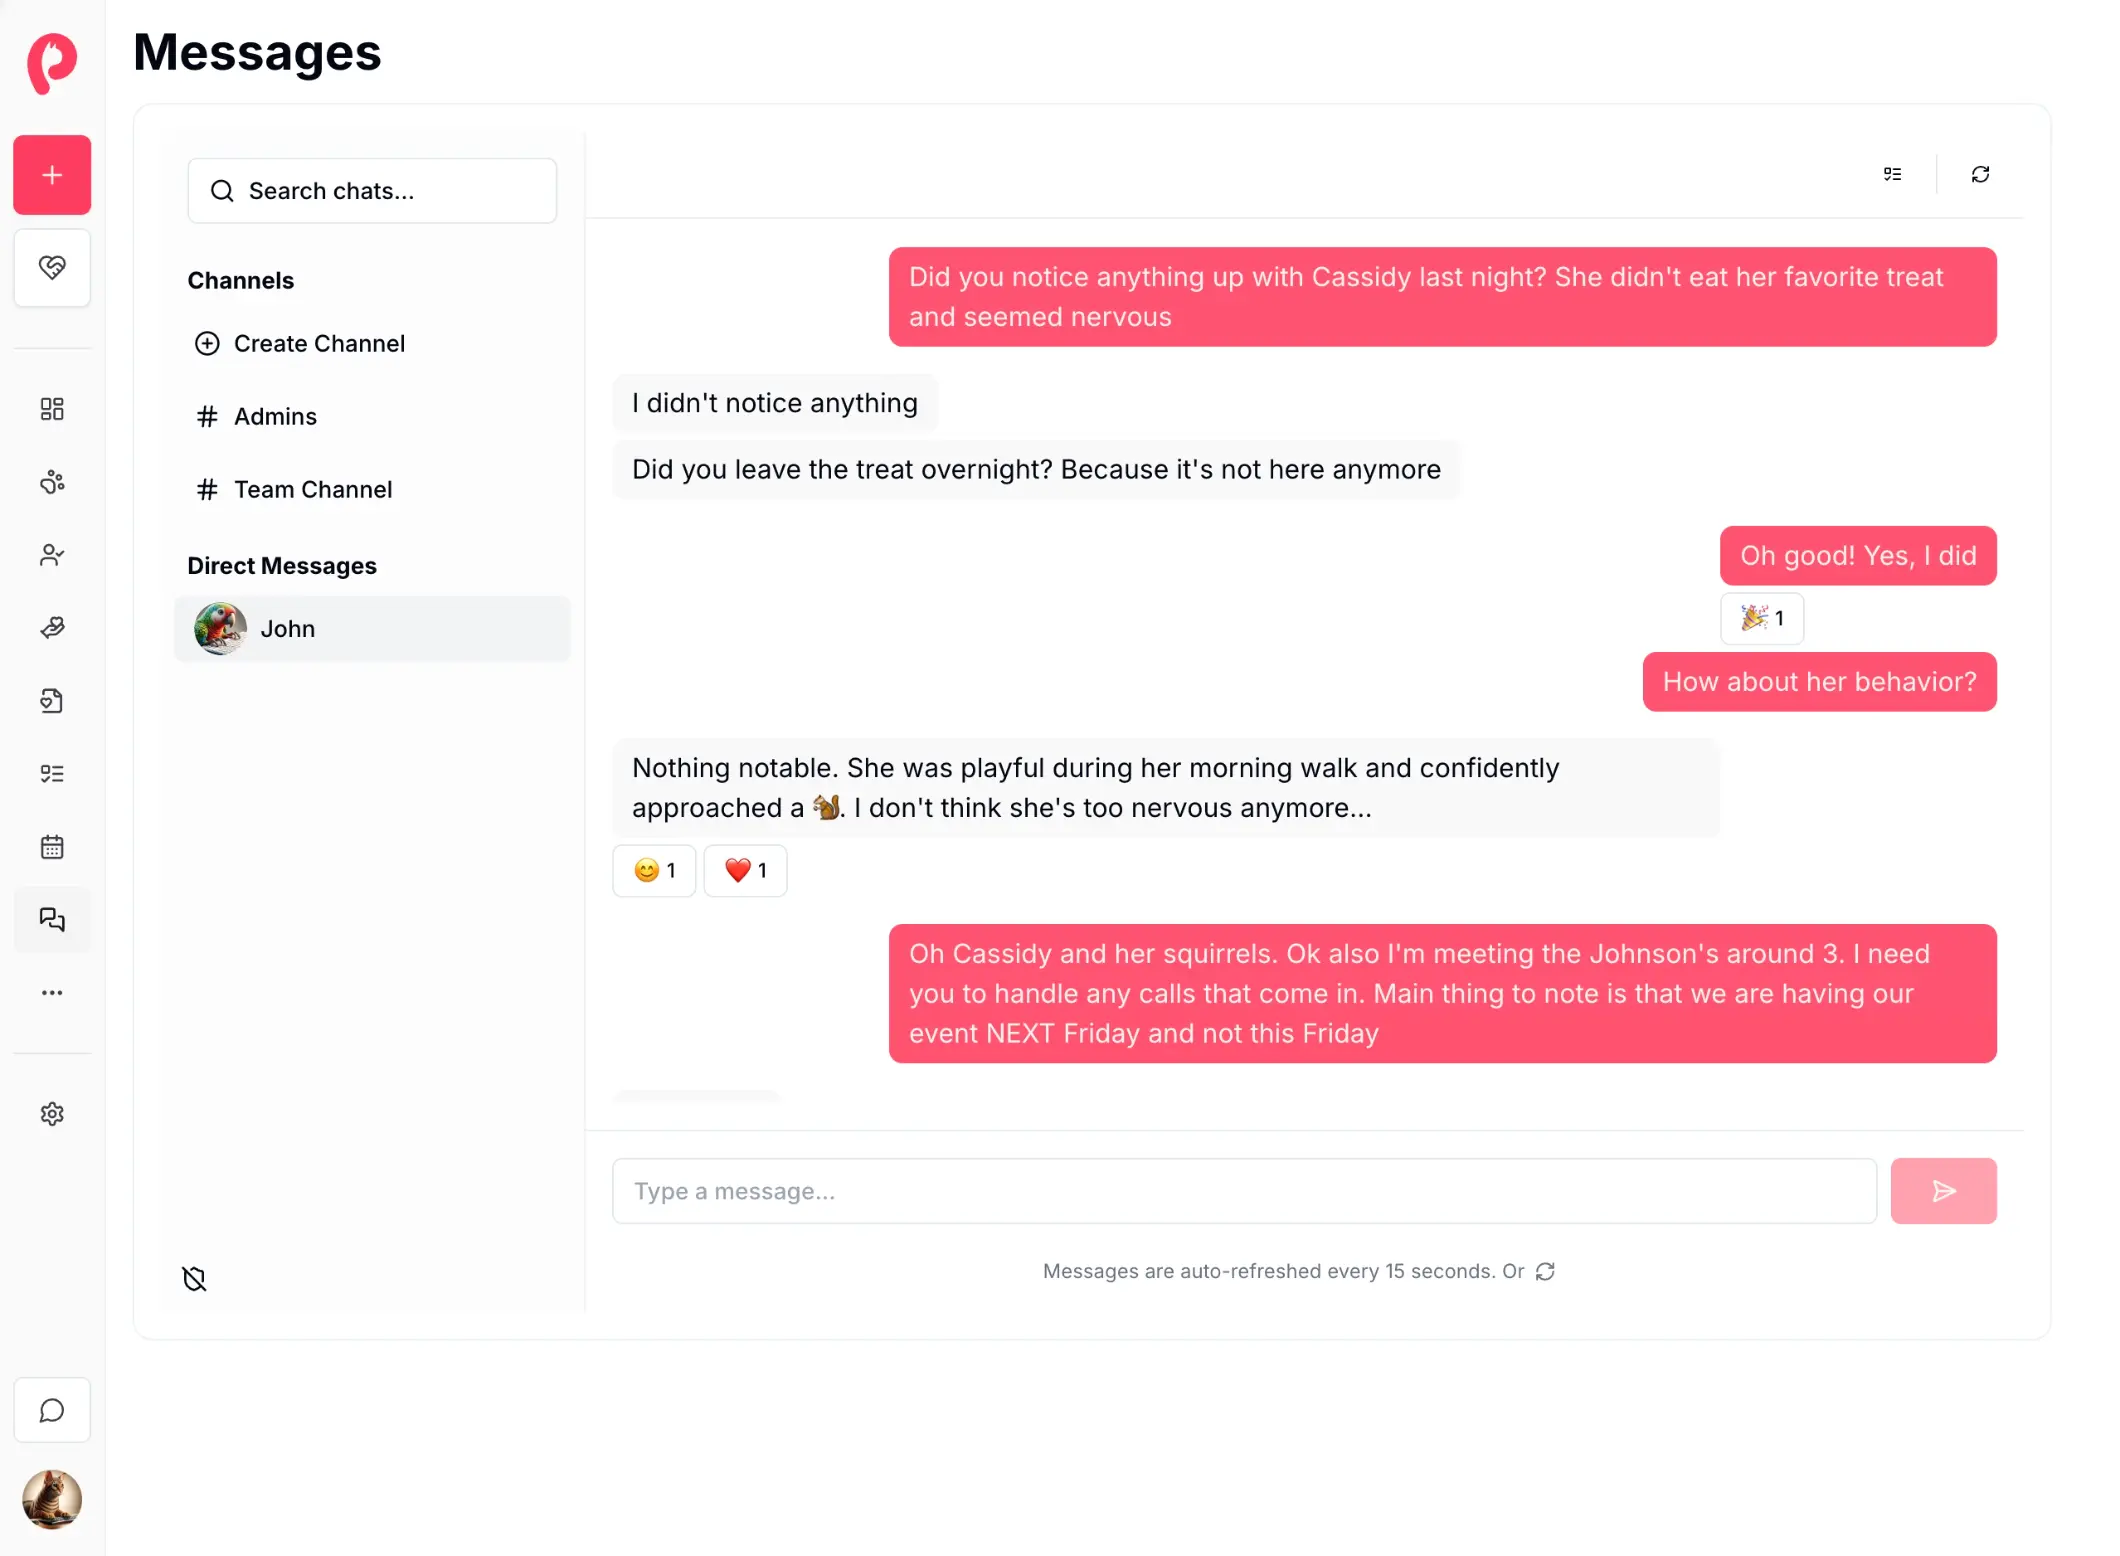The image size is (2120, 1556).
Task: Click the new message compose button
Action: (x=51, y=175)
